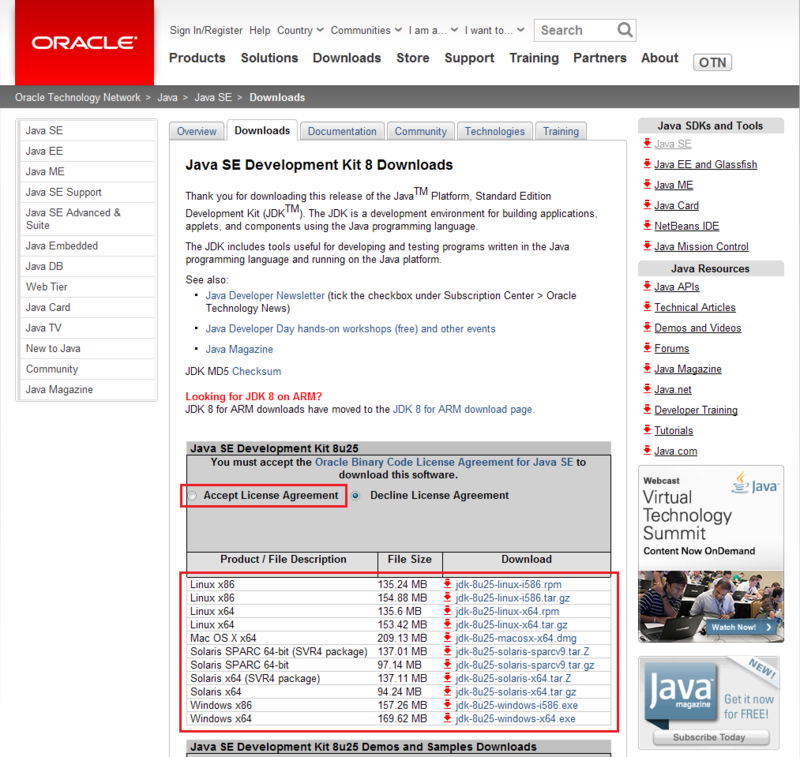Open JDK 8 for ARM download page link
This screenshot has height=757, width=800.
coord(463,409)
